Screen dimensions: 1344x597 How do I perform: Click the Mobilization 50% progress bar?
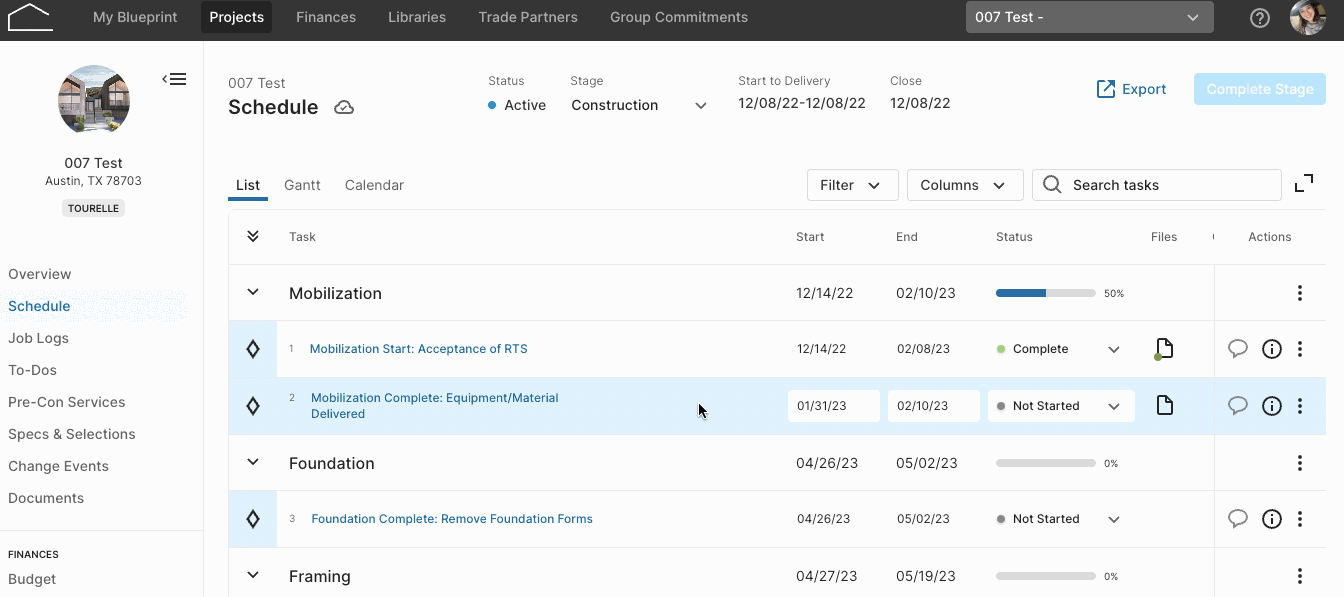click(1046, 293)
